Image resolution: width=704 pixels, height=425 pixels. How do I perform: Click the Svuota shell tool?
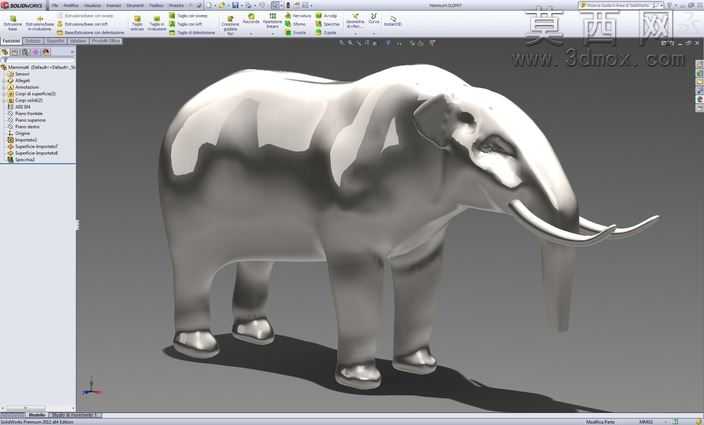(295, 32)
